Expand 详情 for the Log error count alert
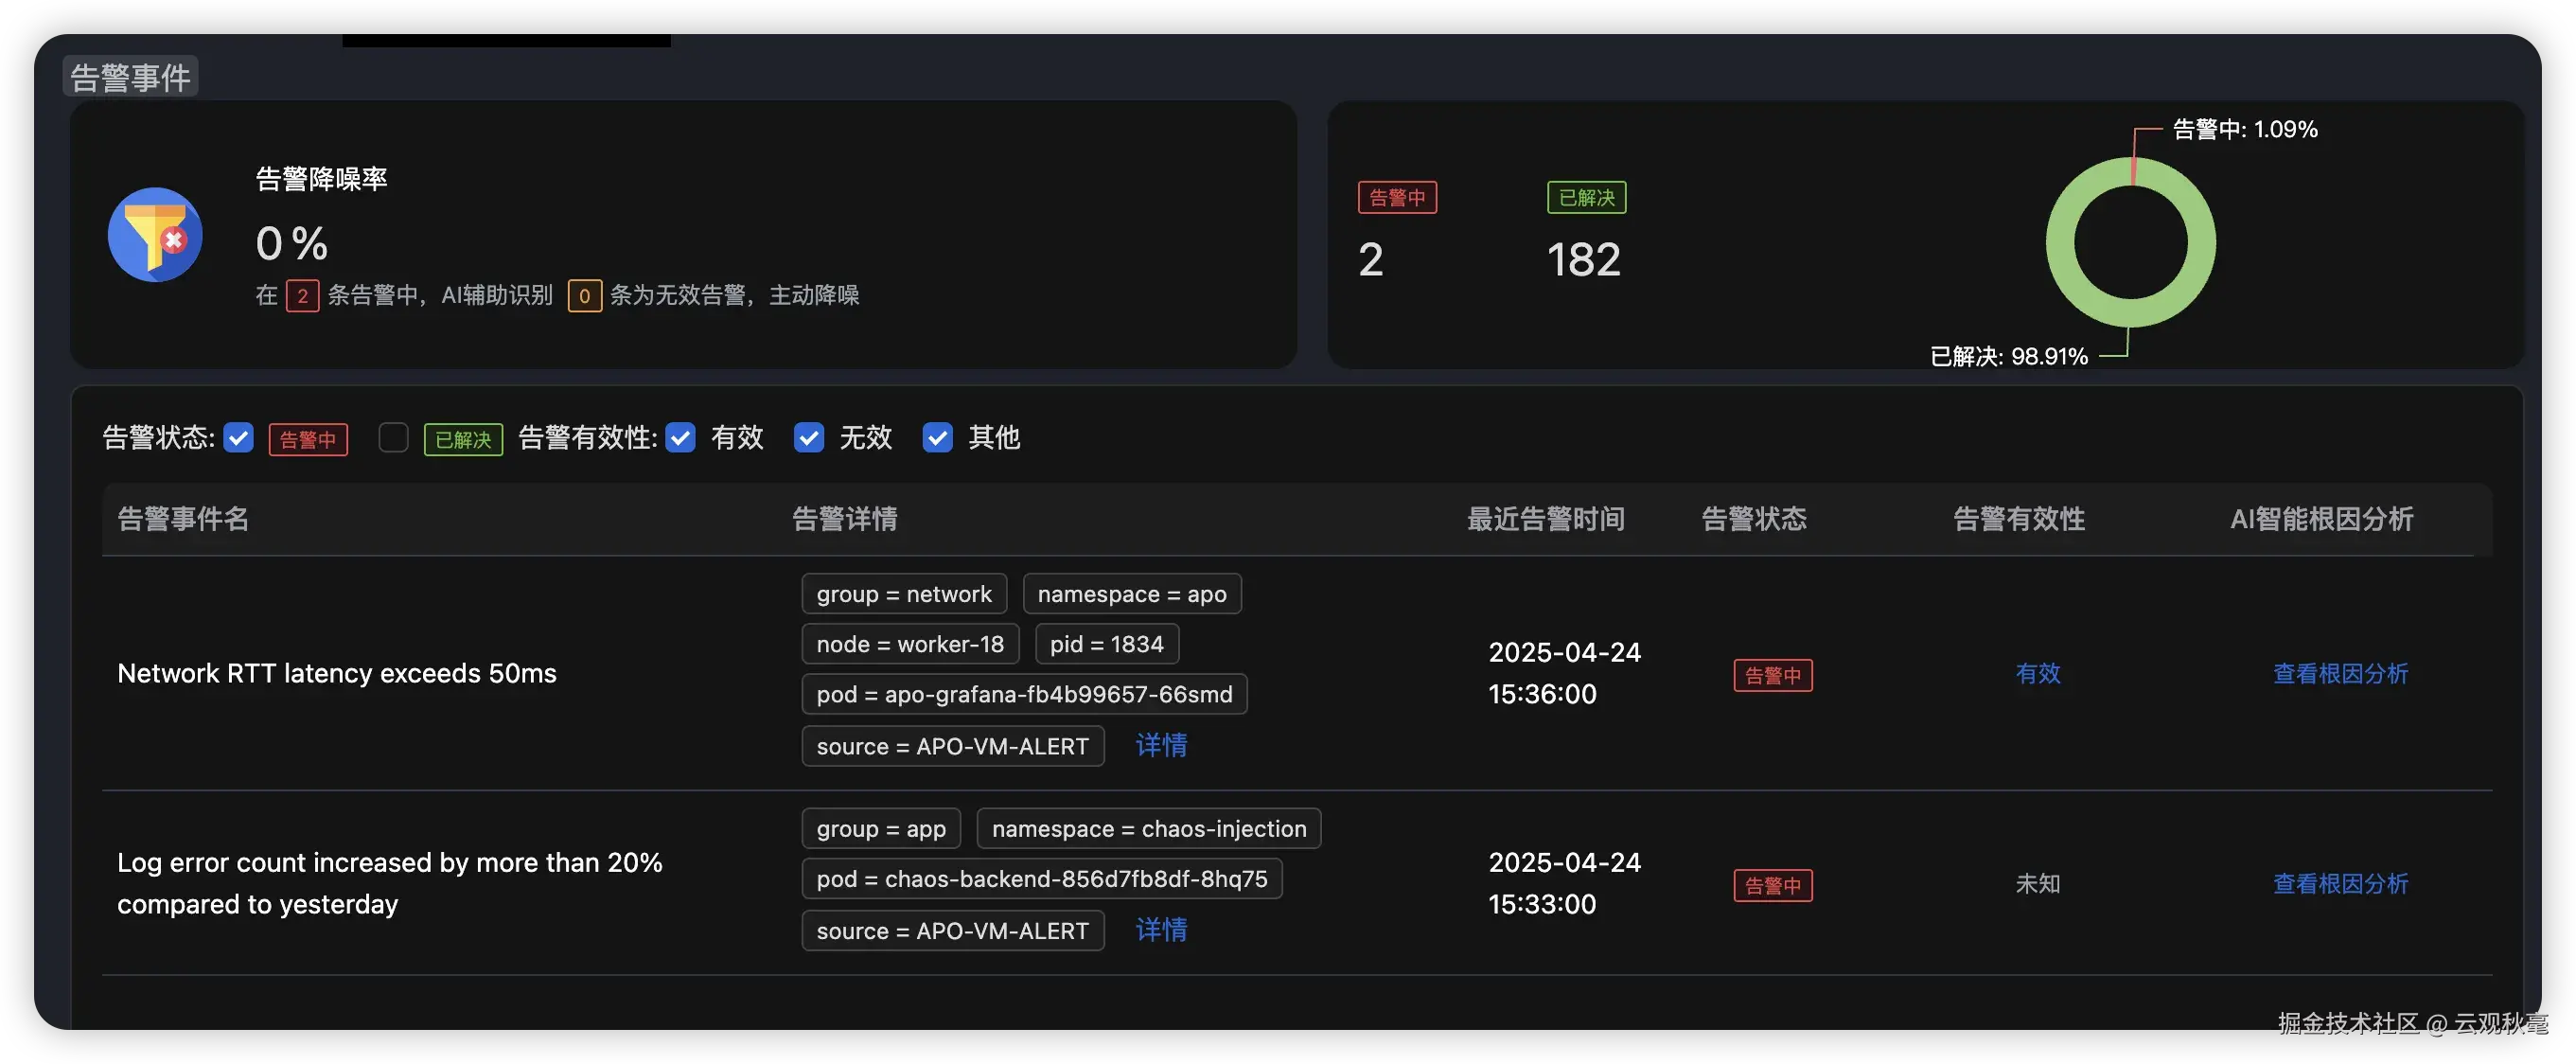 click(1161, 930)
